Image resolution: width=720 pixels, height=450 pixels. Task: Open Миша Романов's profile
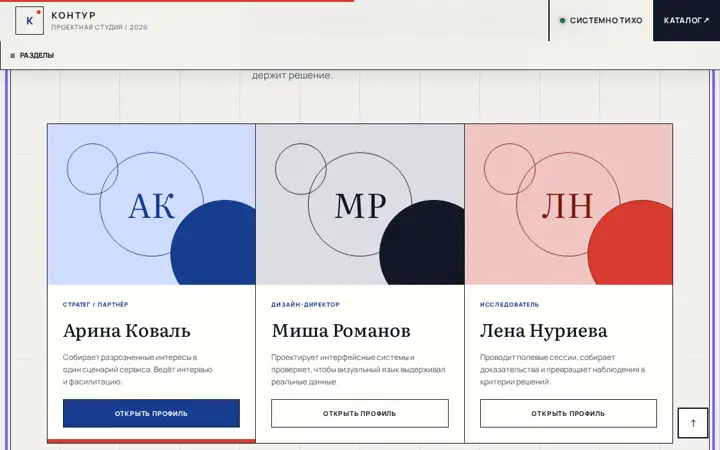coord(360,413)
